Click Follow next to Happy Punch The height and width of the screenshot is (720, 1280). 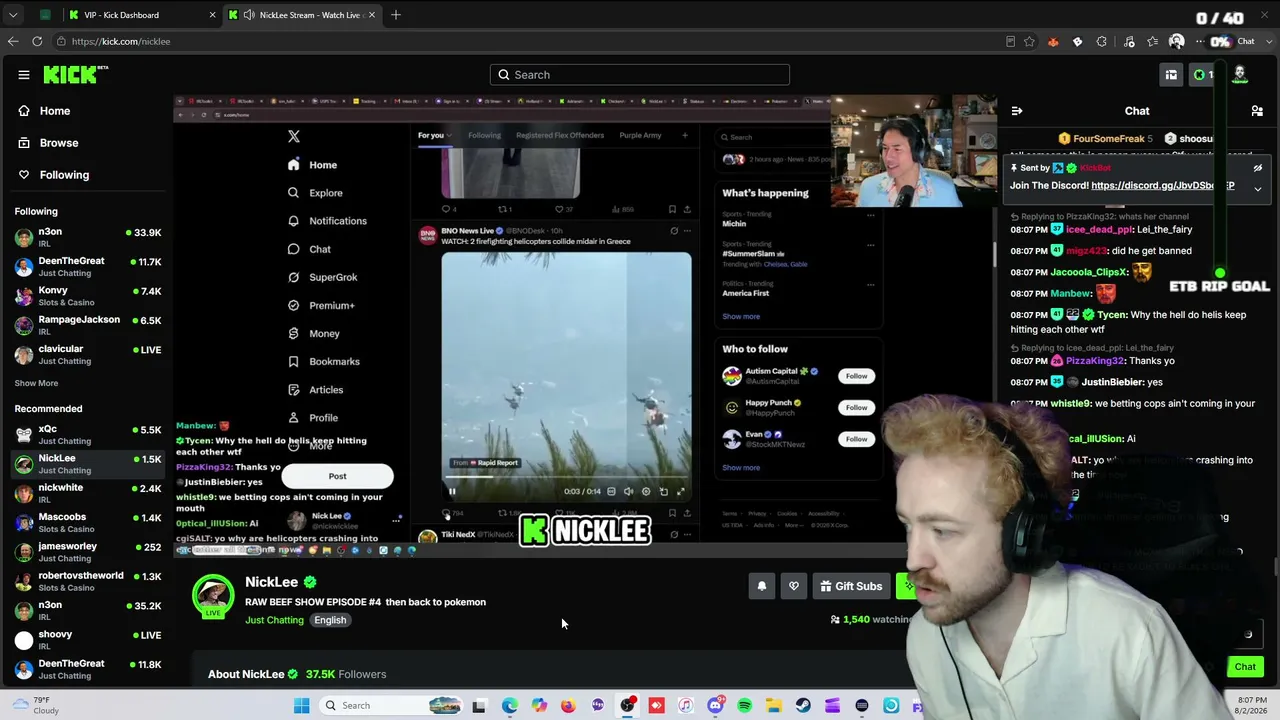pos(857,408)
